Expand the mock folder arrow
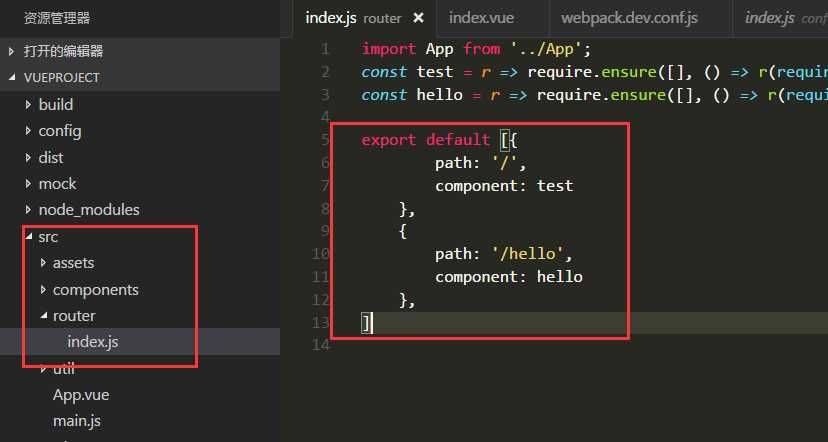828x442 pixels. coord(28,183)
